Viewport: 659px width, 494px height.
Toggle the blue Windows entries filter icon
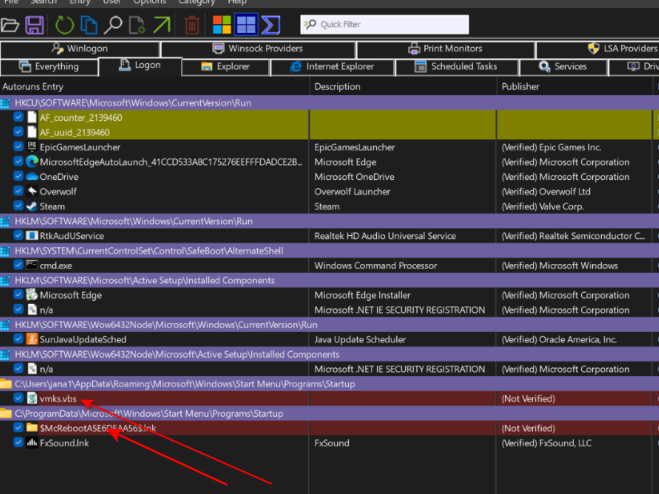click(x=246, y=24)
